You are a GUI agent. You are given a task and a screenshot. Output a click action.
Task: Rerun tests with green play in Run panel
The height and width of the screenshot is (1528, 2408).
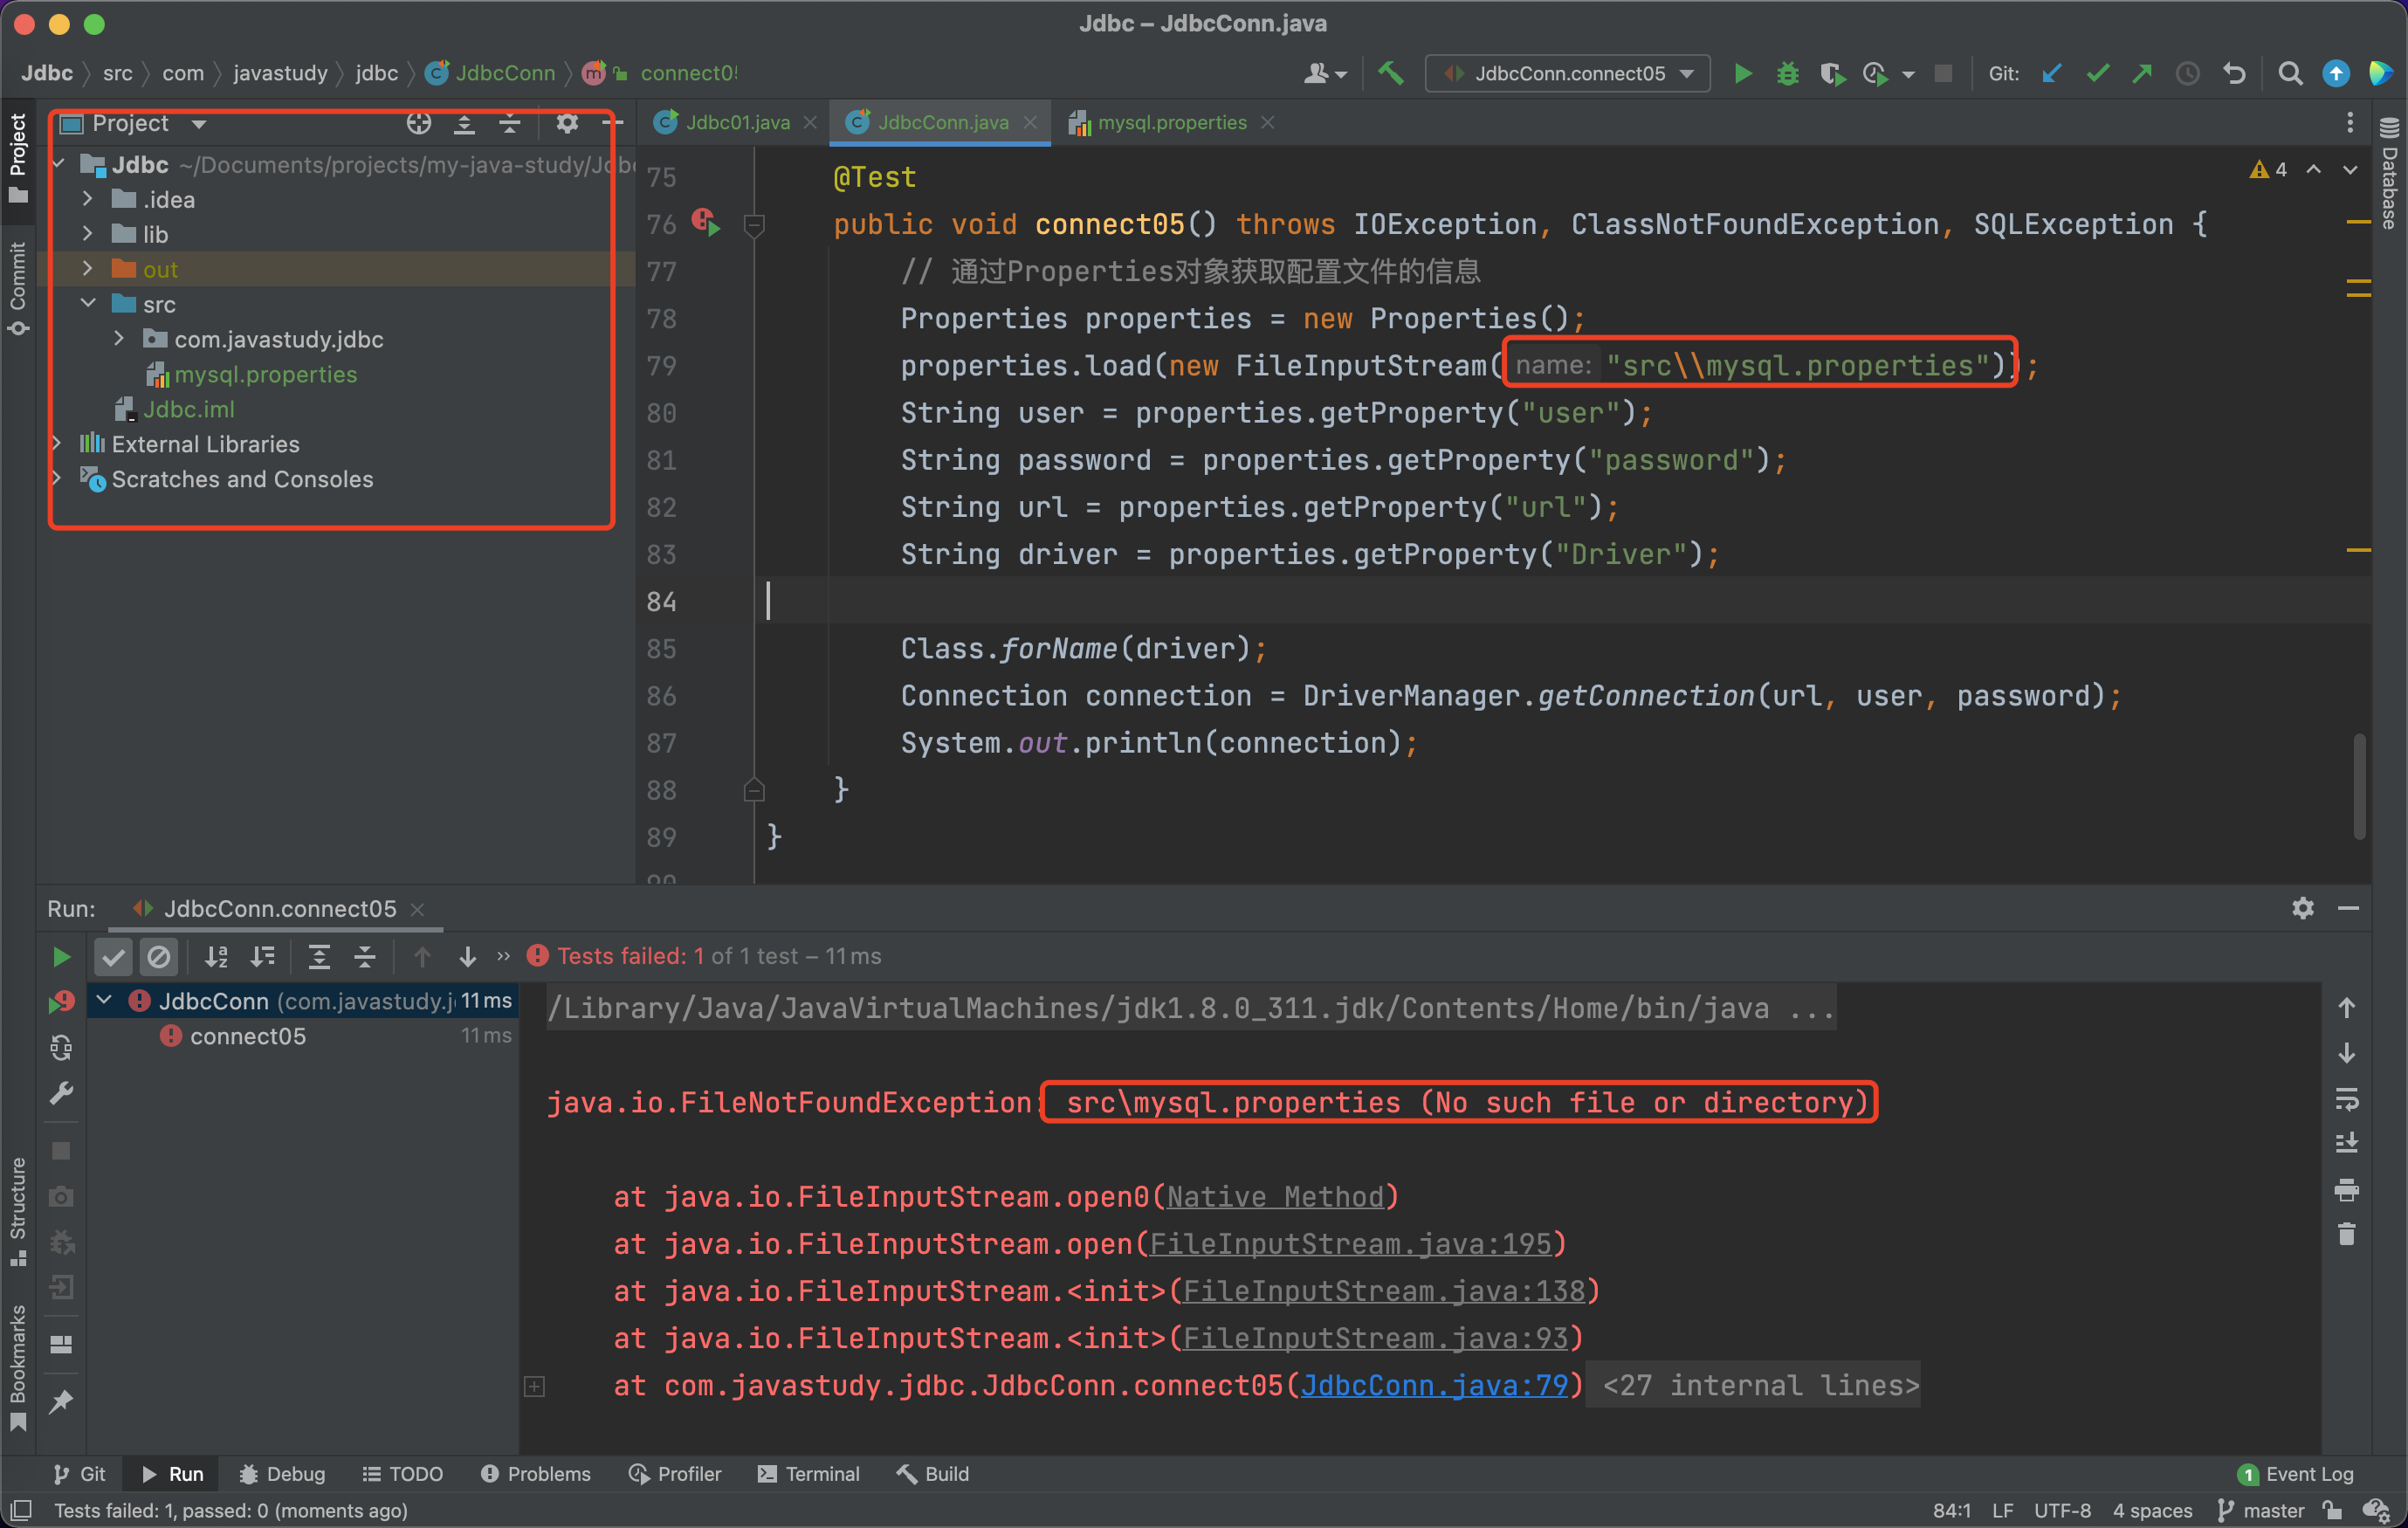coord(61,957)
